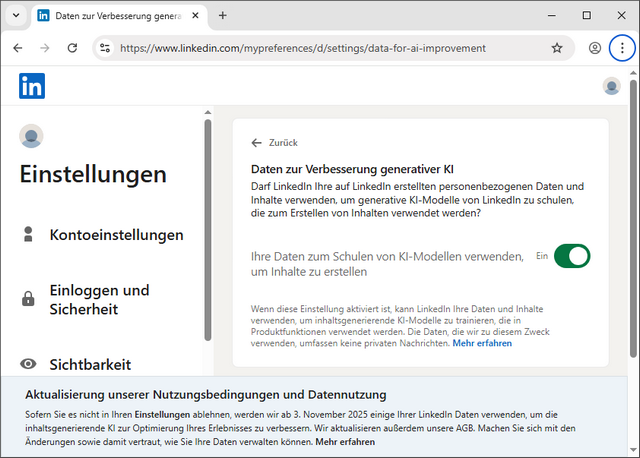Maximize the browser window
640x458 pixels.
587,16
